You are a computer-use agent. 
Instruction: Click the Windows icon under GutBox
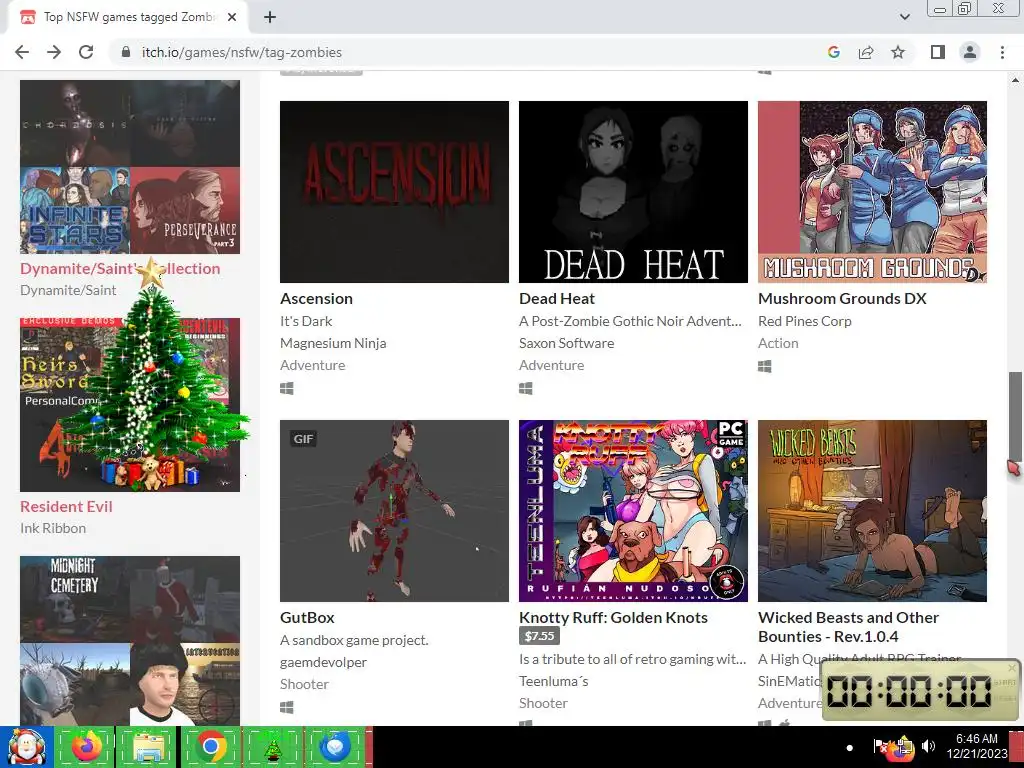(287, 707)
